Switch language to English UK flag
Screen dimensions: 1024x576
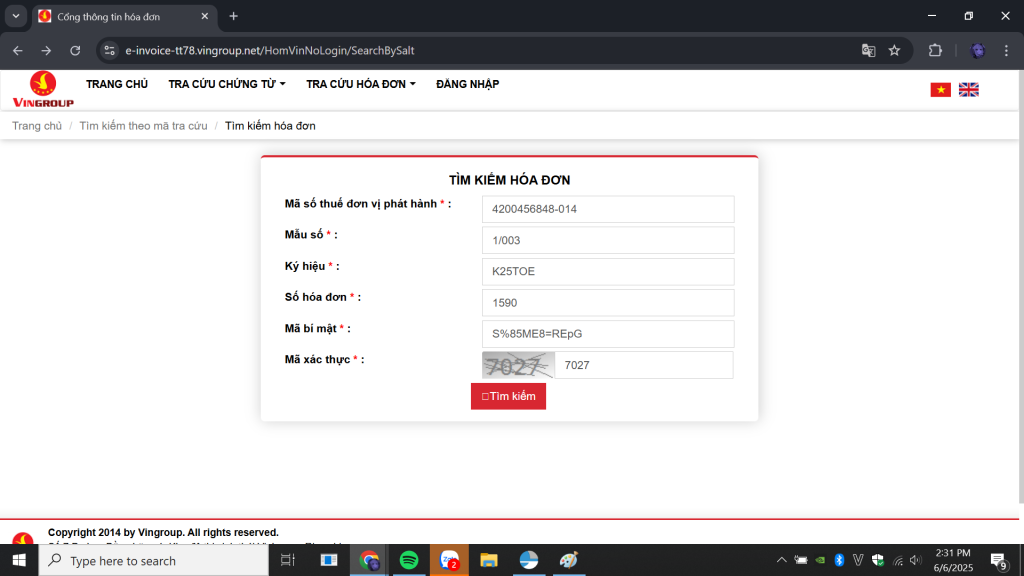[968, 89]
